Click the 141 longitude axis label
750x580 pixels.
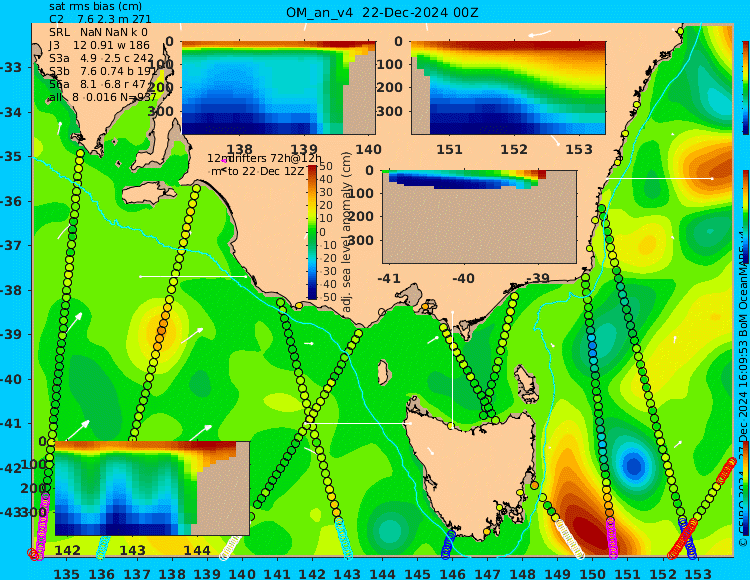click(x=277, y=573)
